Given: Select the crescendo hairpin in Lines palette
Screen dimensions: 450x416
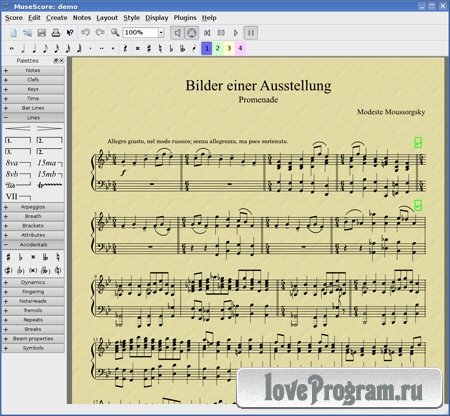Looking at the screenshot, I should [x=18, y=128].
